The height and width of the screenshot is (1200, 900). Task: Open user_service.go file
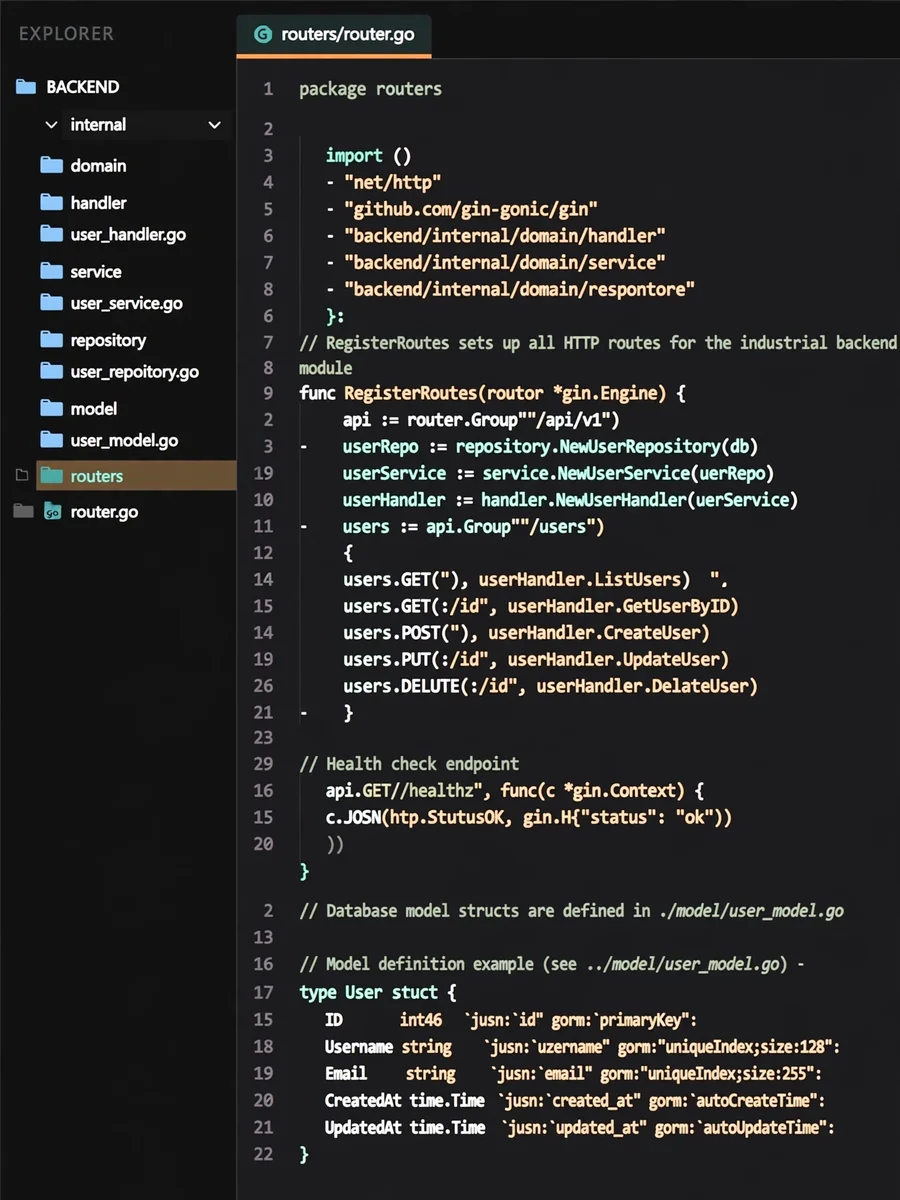point(127,303)
